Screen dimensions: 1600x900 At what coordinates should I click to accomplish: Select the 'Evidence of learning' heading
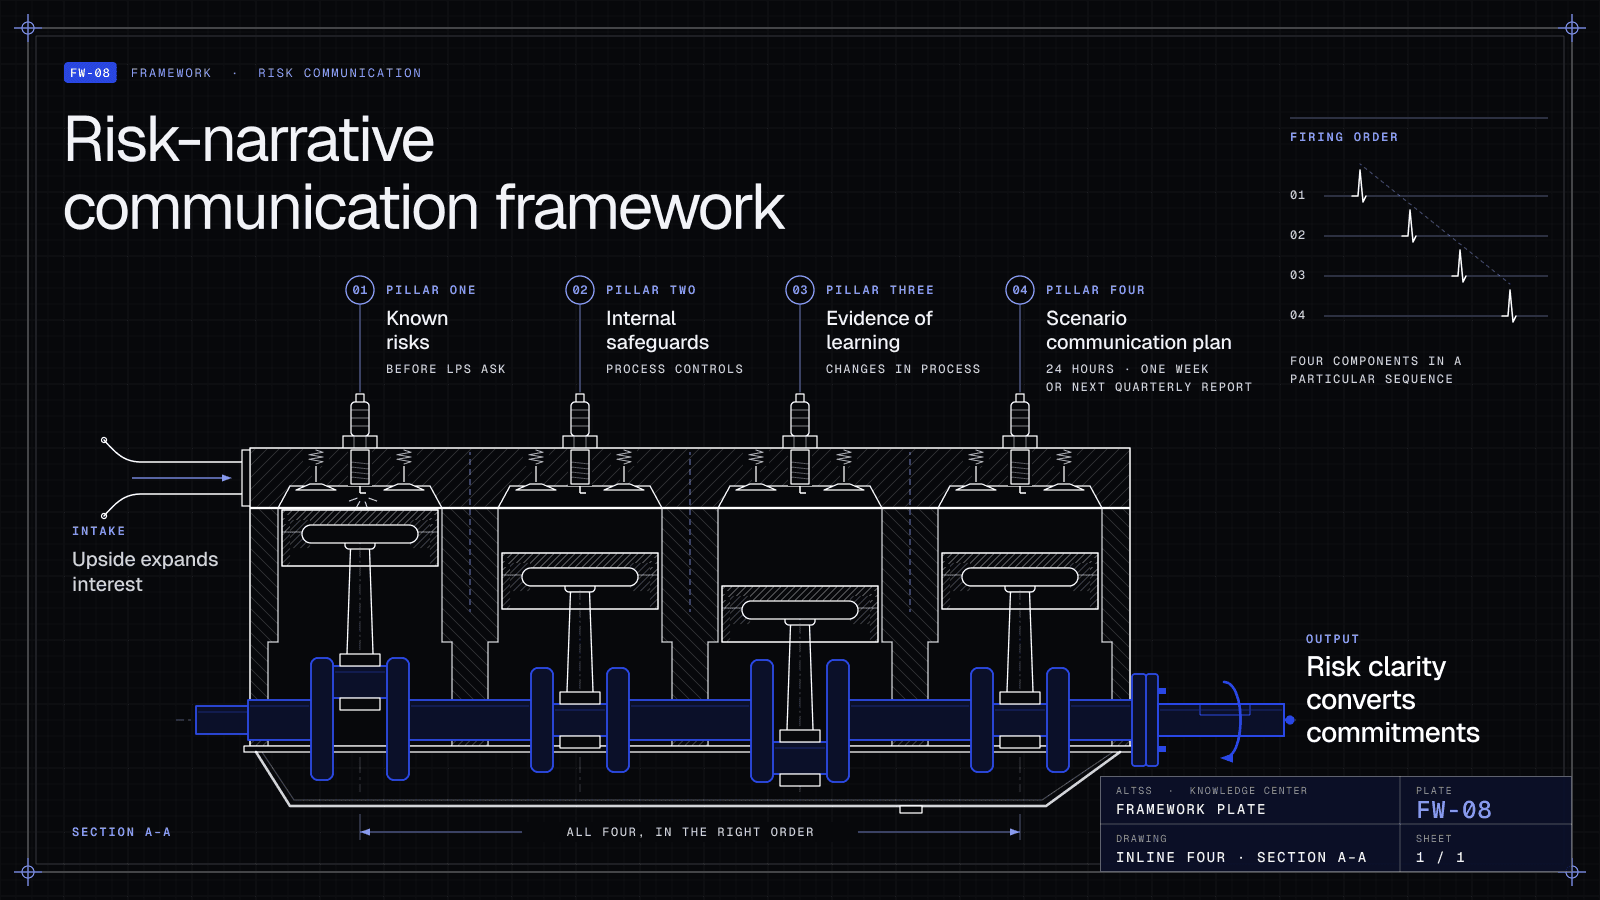(x=879, y=330)
